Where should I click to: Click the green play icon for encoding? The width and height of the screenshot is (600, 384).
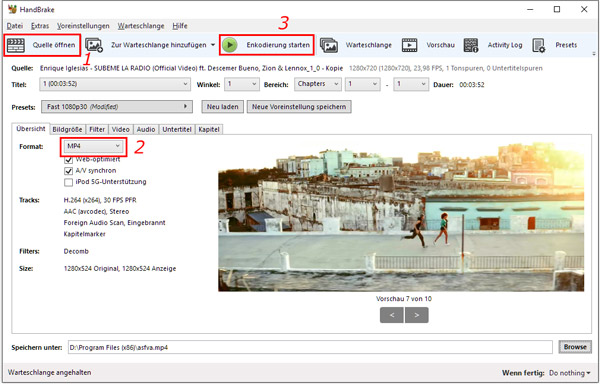tap(230, 45)
